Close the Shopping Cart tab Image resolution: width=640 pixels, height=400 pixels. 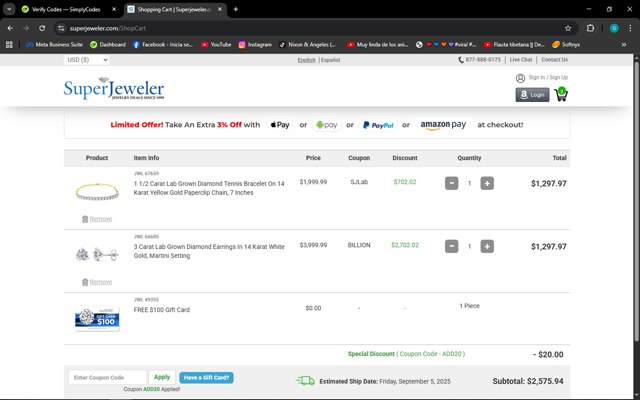[x=220, y=9]
